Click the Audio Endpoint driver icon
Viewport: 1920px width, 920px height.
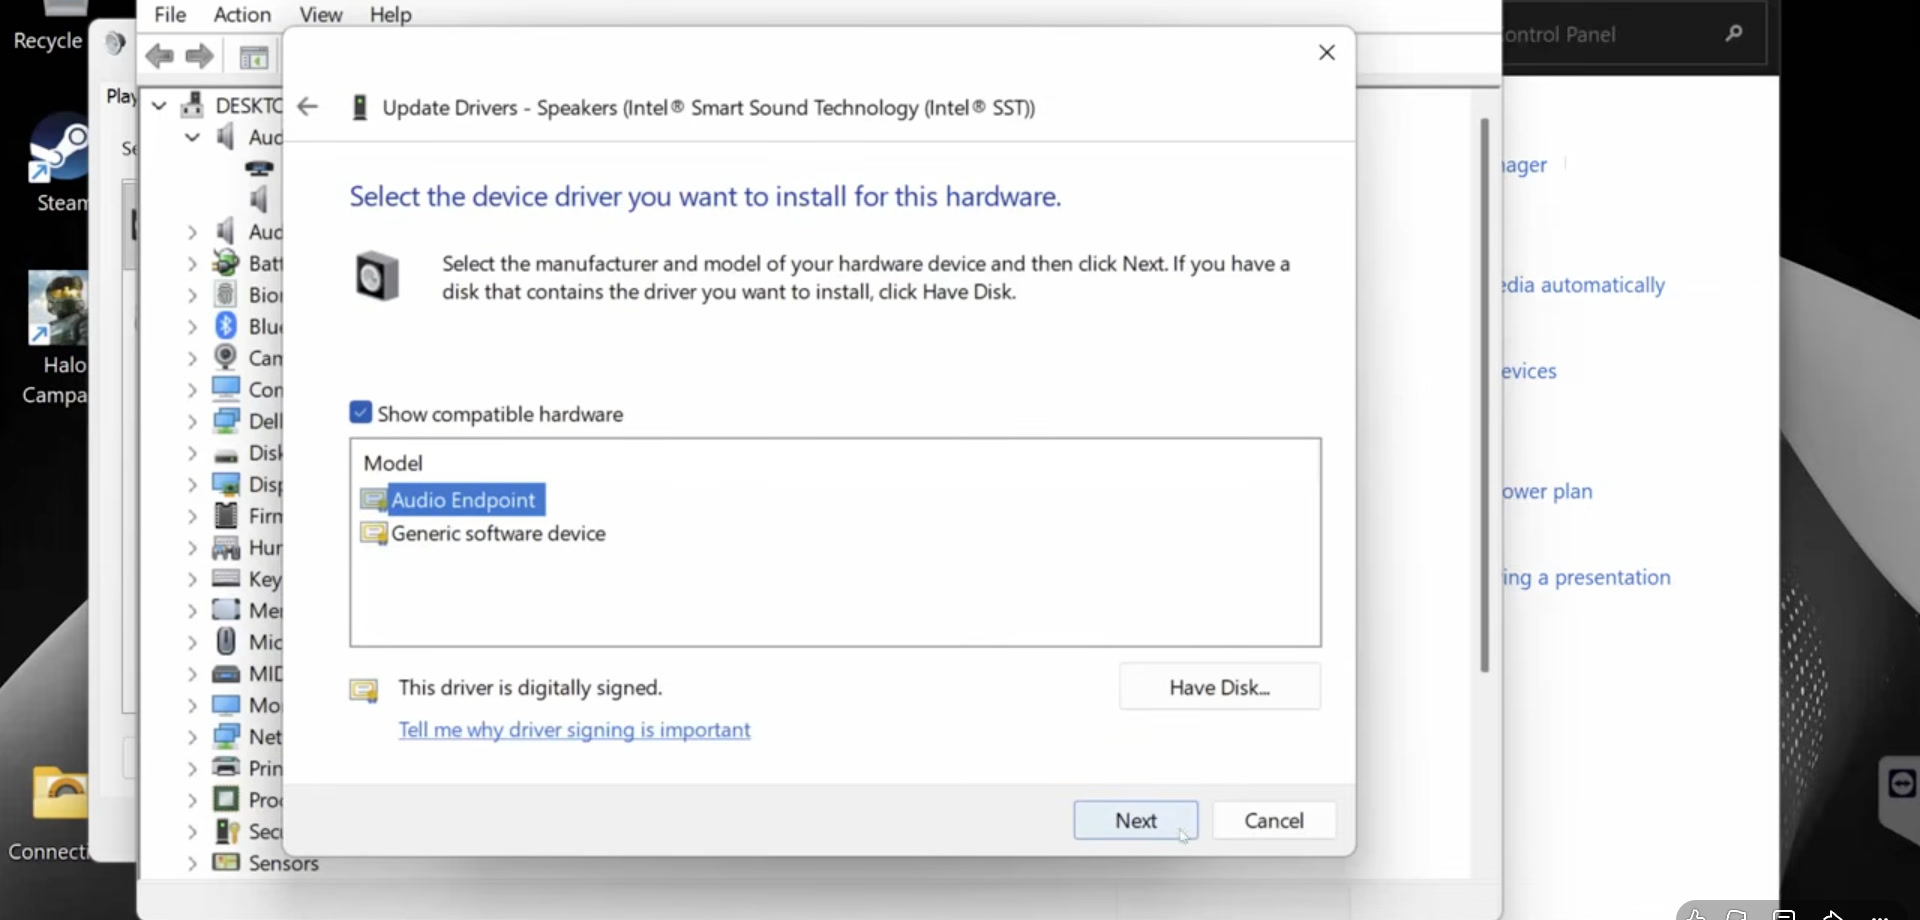(374, 500)
